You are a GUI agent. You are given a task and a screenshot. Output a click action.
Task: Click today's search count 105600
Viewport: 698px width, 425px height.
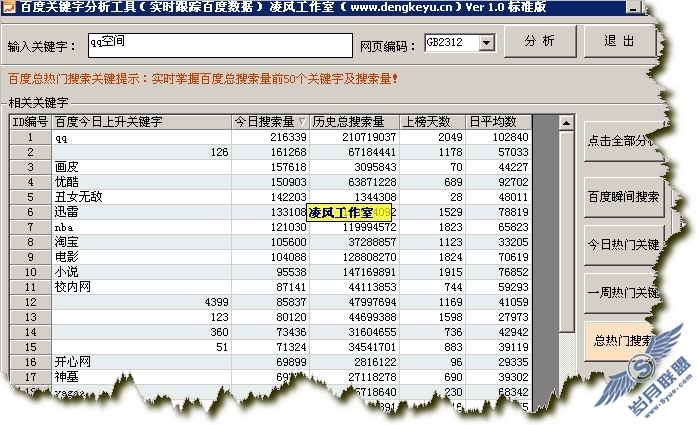coord(271,243)
